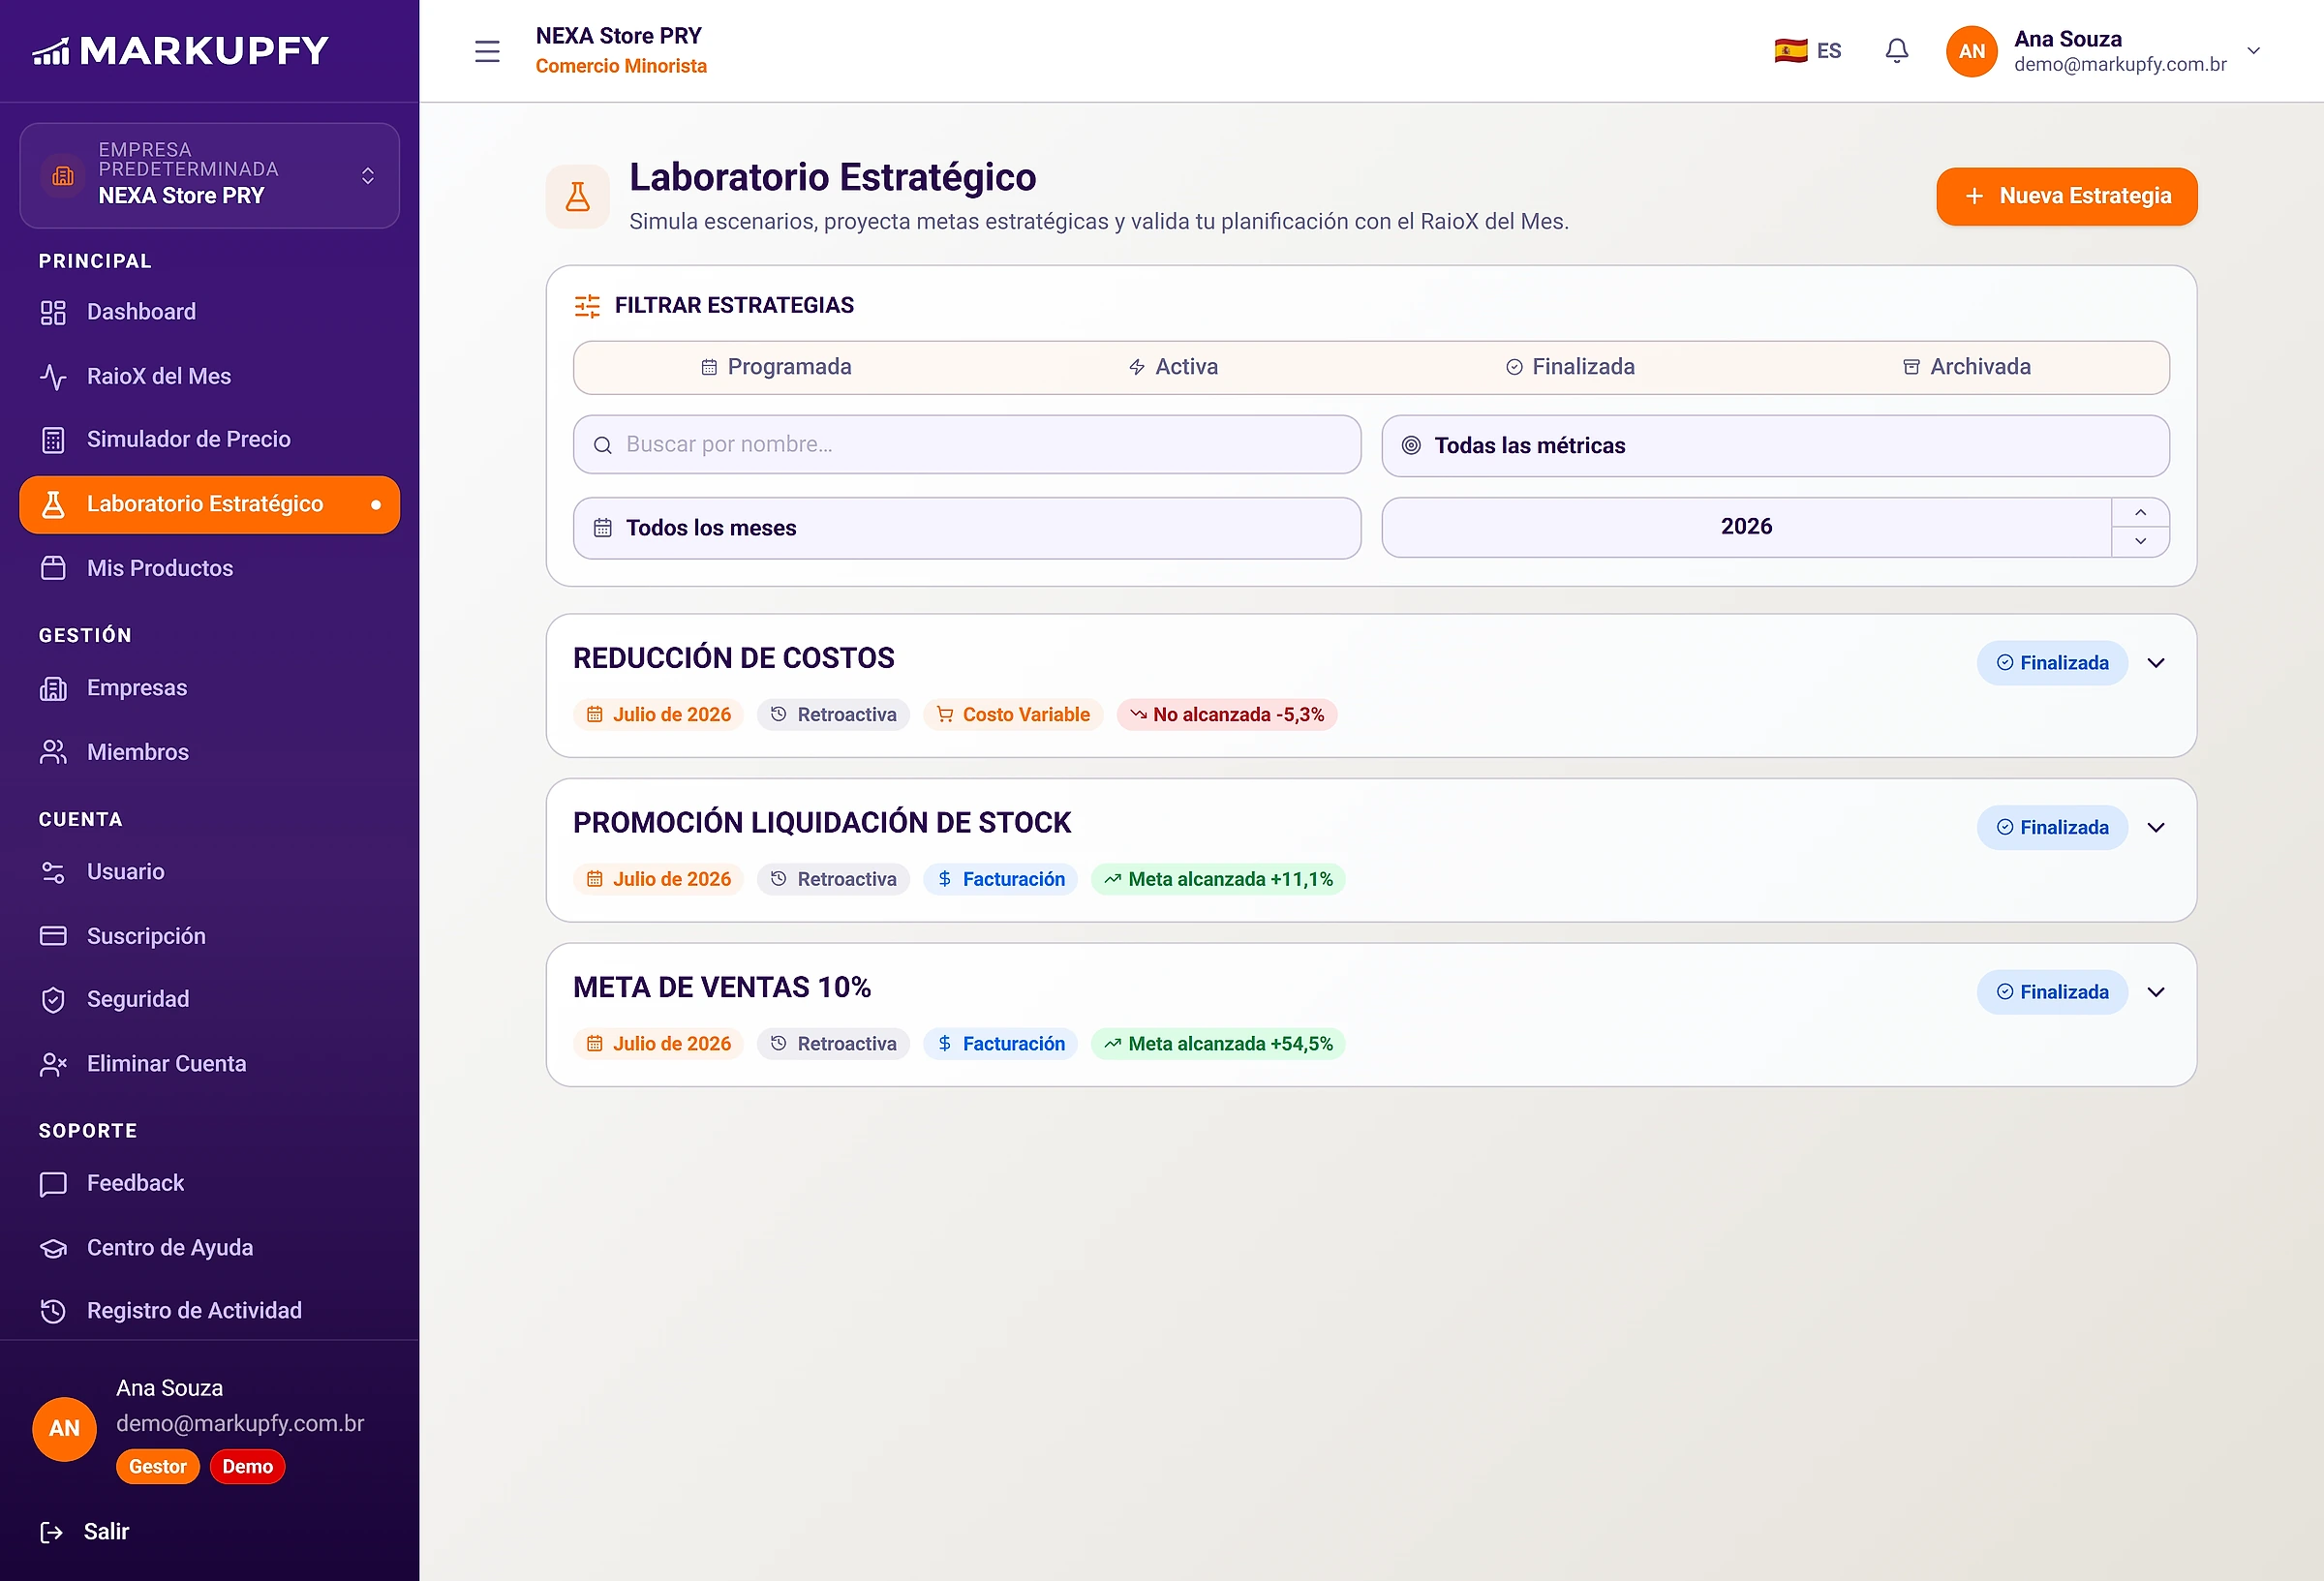The height and width of the screenshot is (1581, 2324).
Task: Click the Demo badge
Action: pyautogui.click(x=248, y=1466)
